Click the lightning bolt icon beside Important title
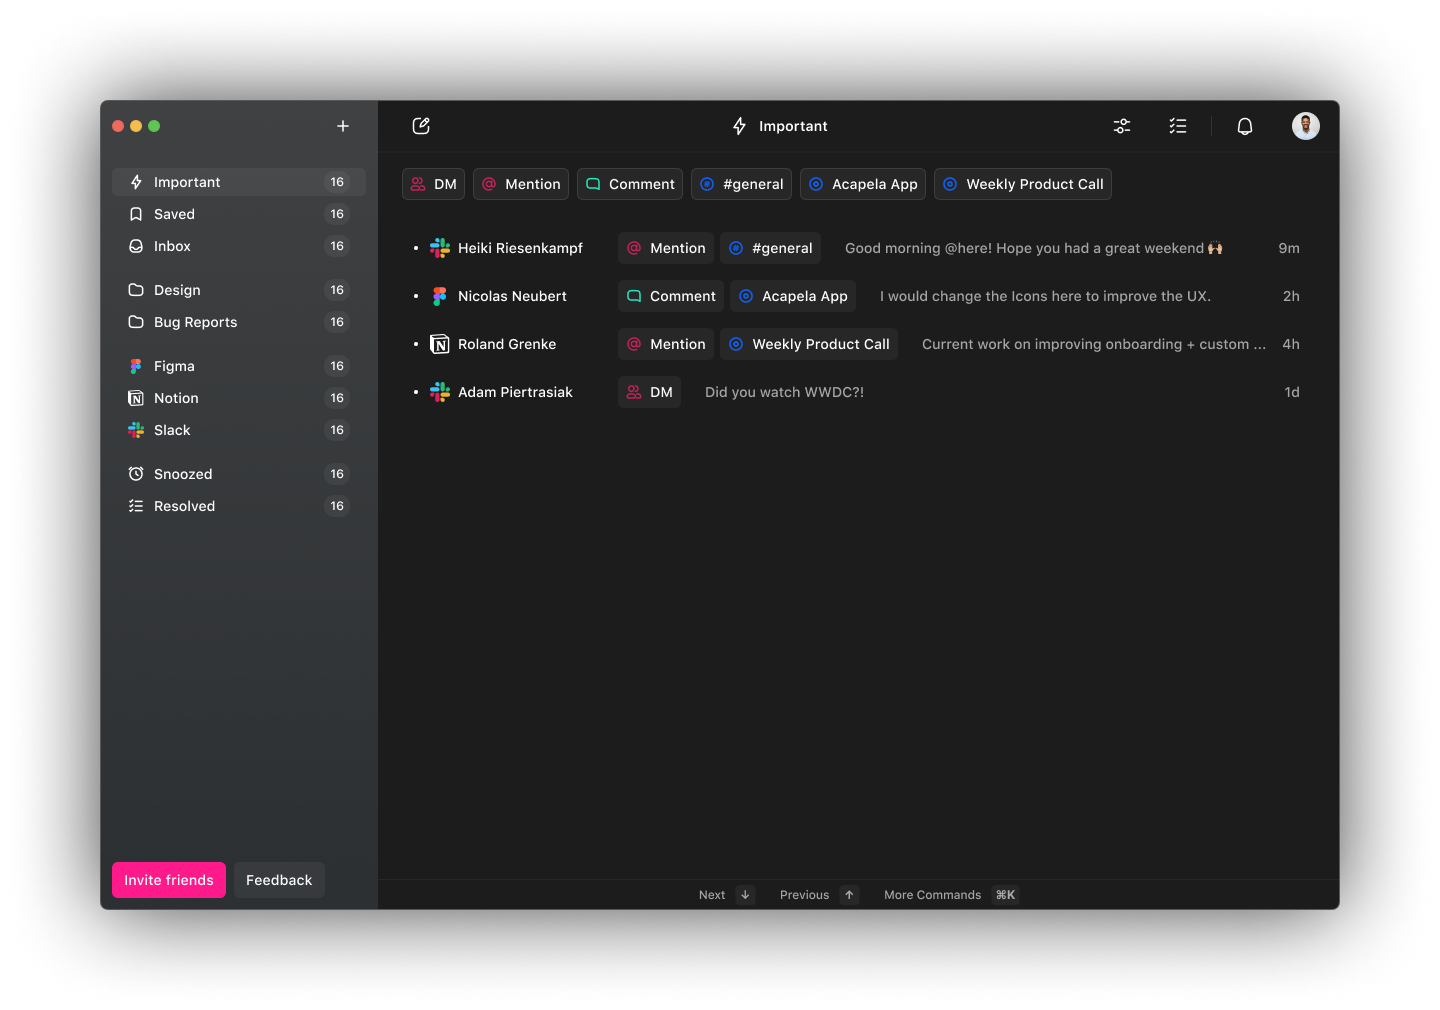 pos(740,126)
